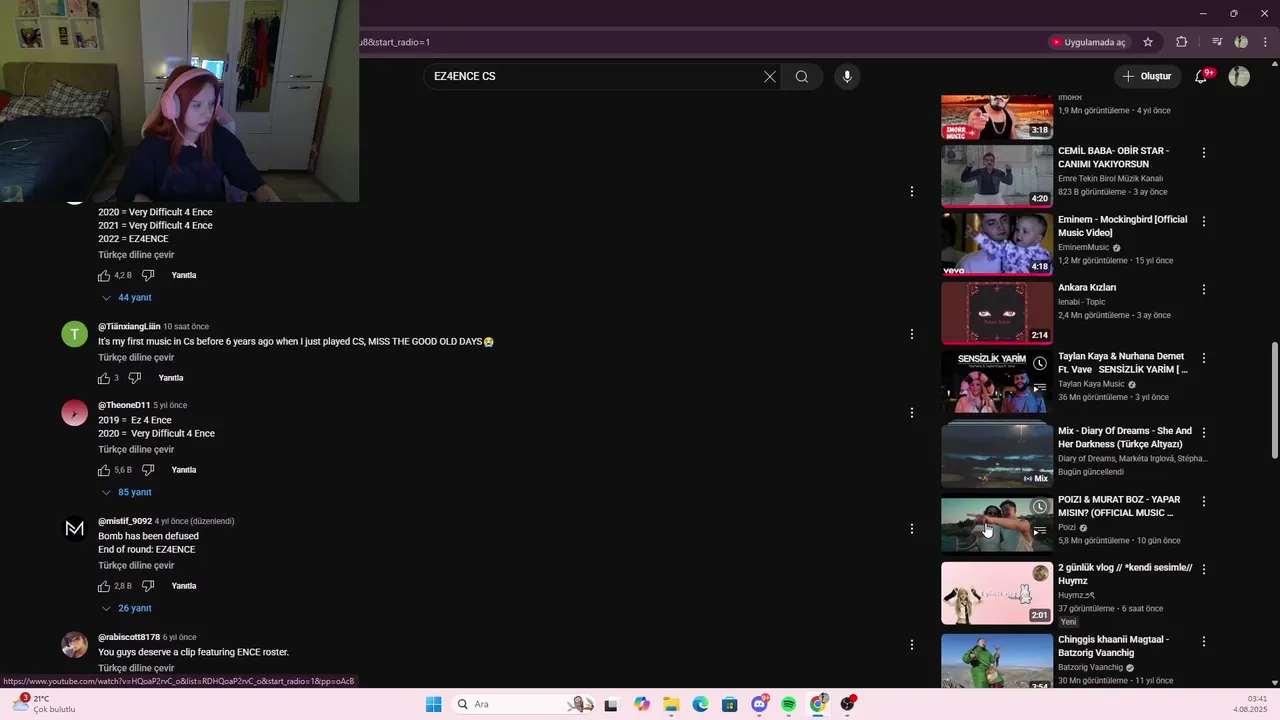Like the @mistif_9092 comment
The width and height of the screenshot is (1280, 720).
(x=104, y=586)
